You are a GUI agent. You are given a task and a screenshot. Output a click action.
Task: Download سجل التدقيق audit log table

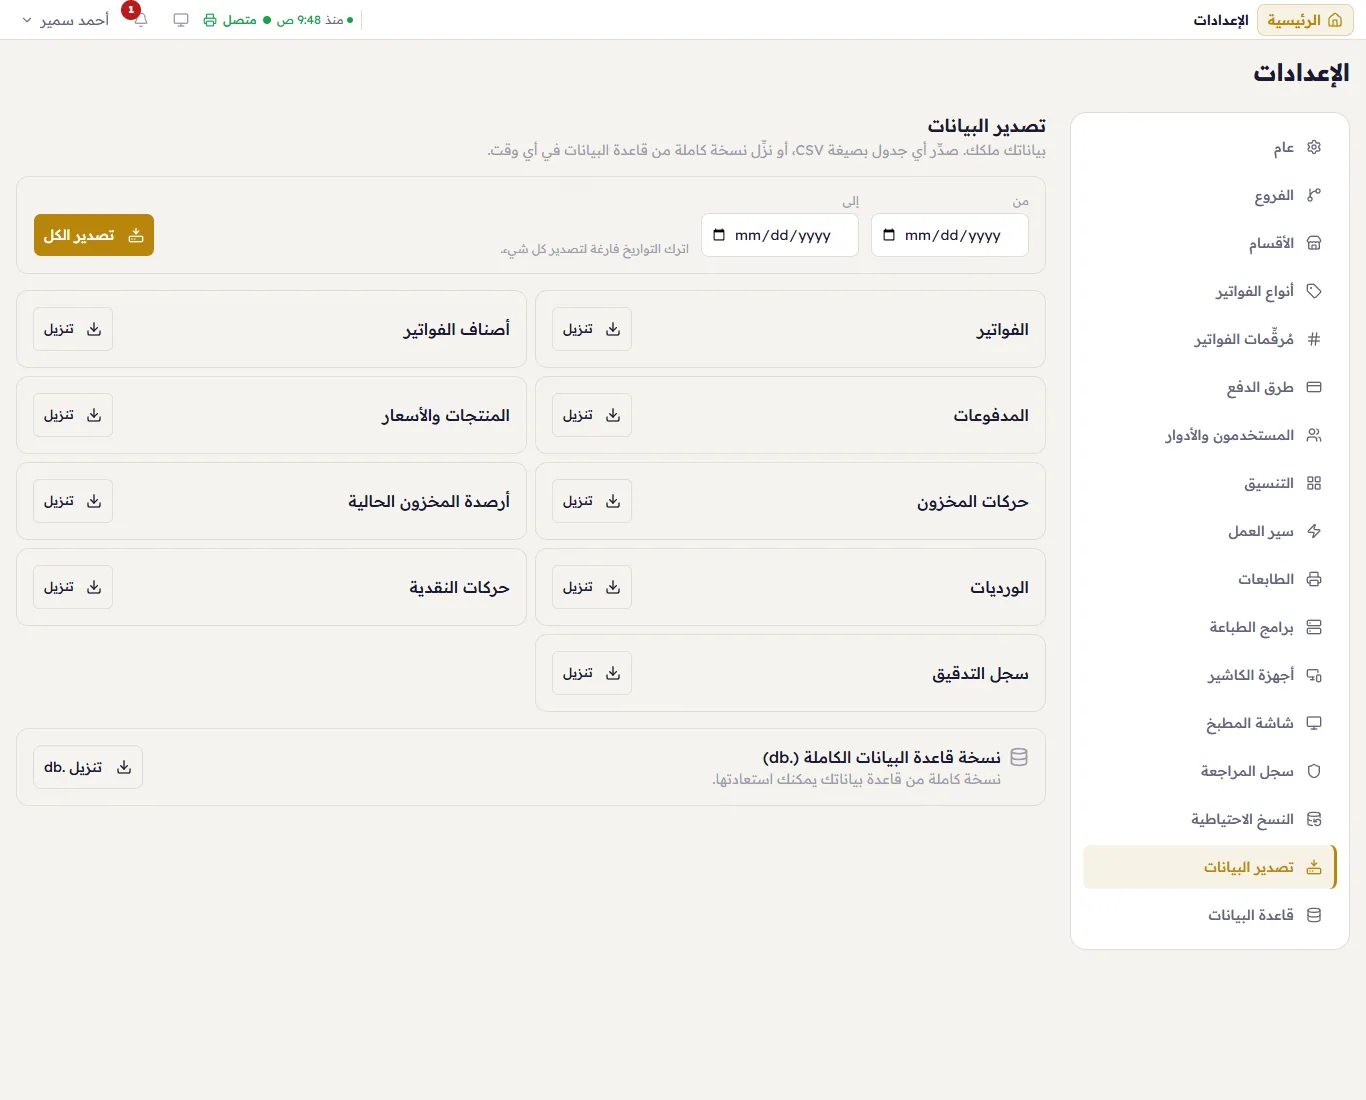[x=592, y=673]
